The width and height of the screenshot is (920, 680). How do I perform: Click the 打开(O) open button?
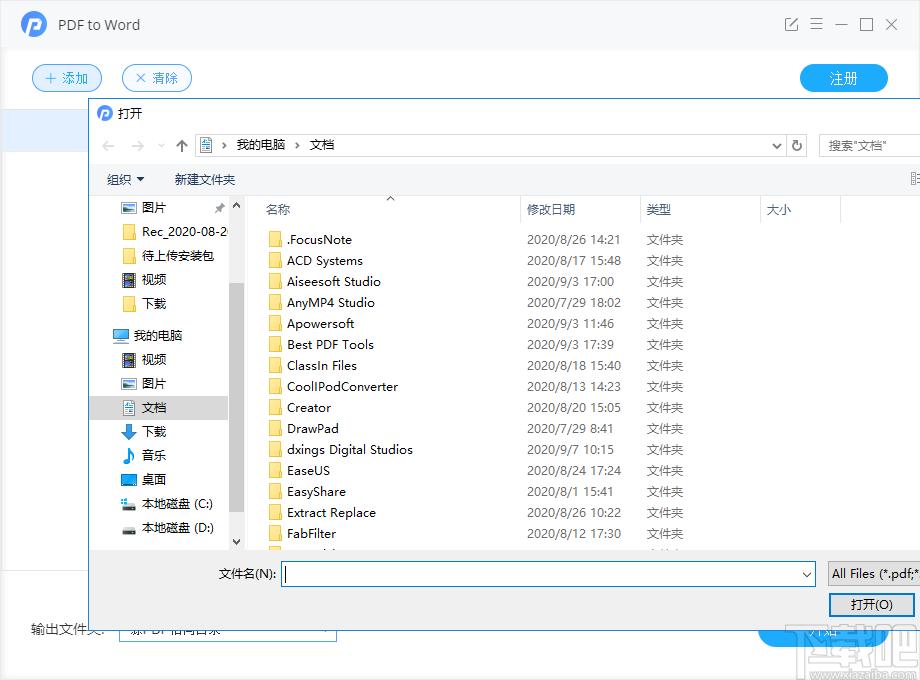(871, 605)
